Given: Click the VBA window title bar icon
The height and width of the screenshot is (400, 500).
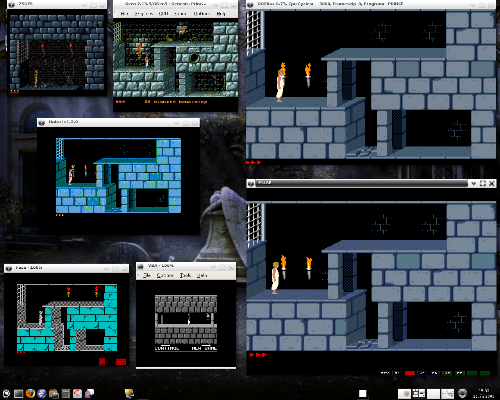Looking at the screenshot, I should pyautogui.click(x=141, y=266).
